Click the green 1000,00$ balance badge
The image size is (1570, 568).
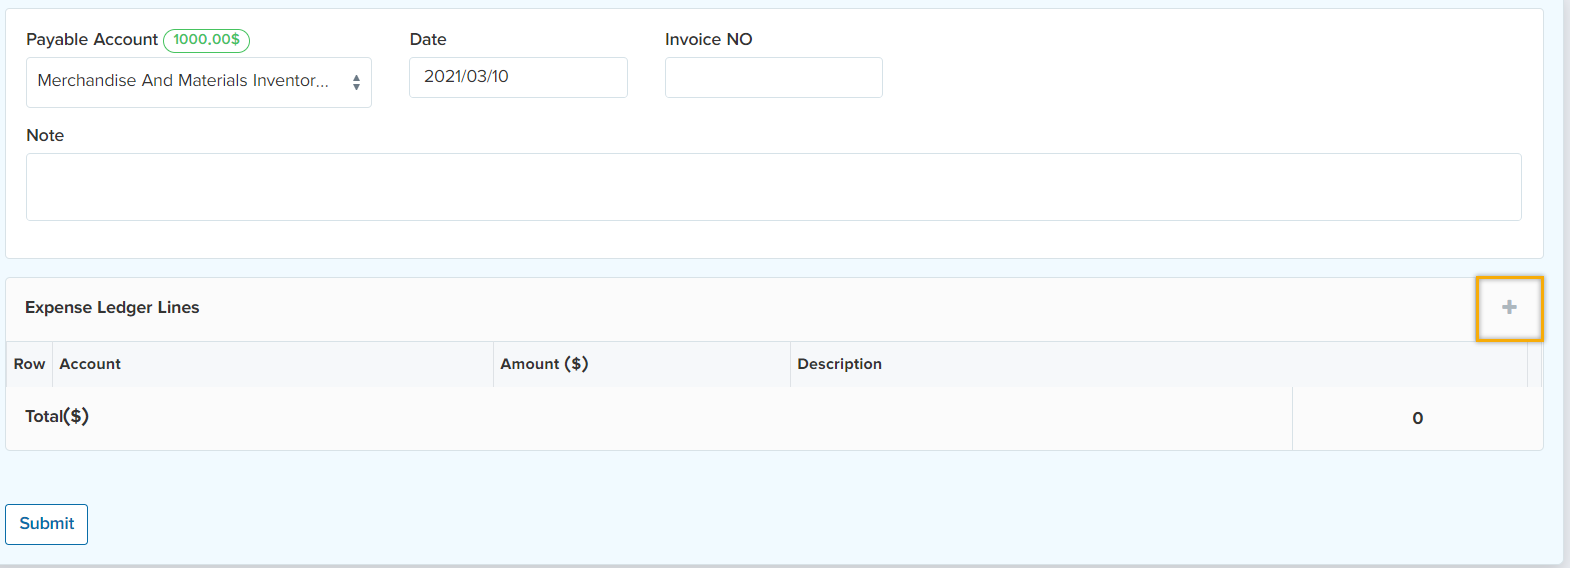coord(206,40)
